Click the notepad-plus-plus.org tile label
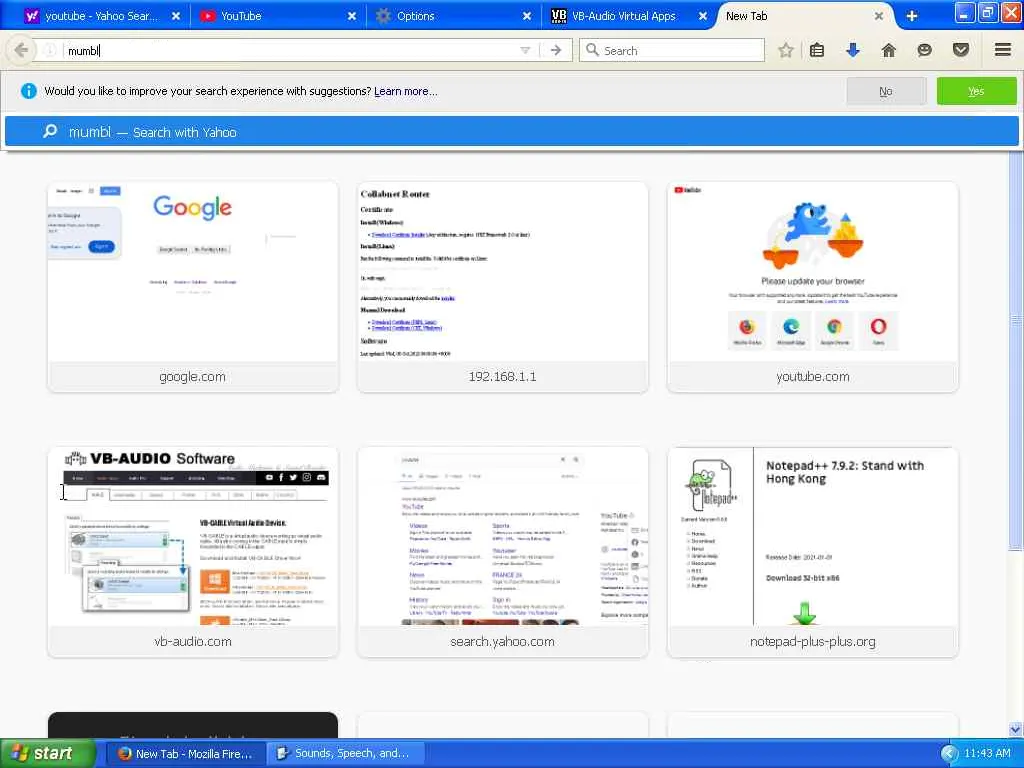This screenshot has height=768, width=1024. (812, 642)
